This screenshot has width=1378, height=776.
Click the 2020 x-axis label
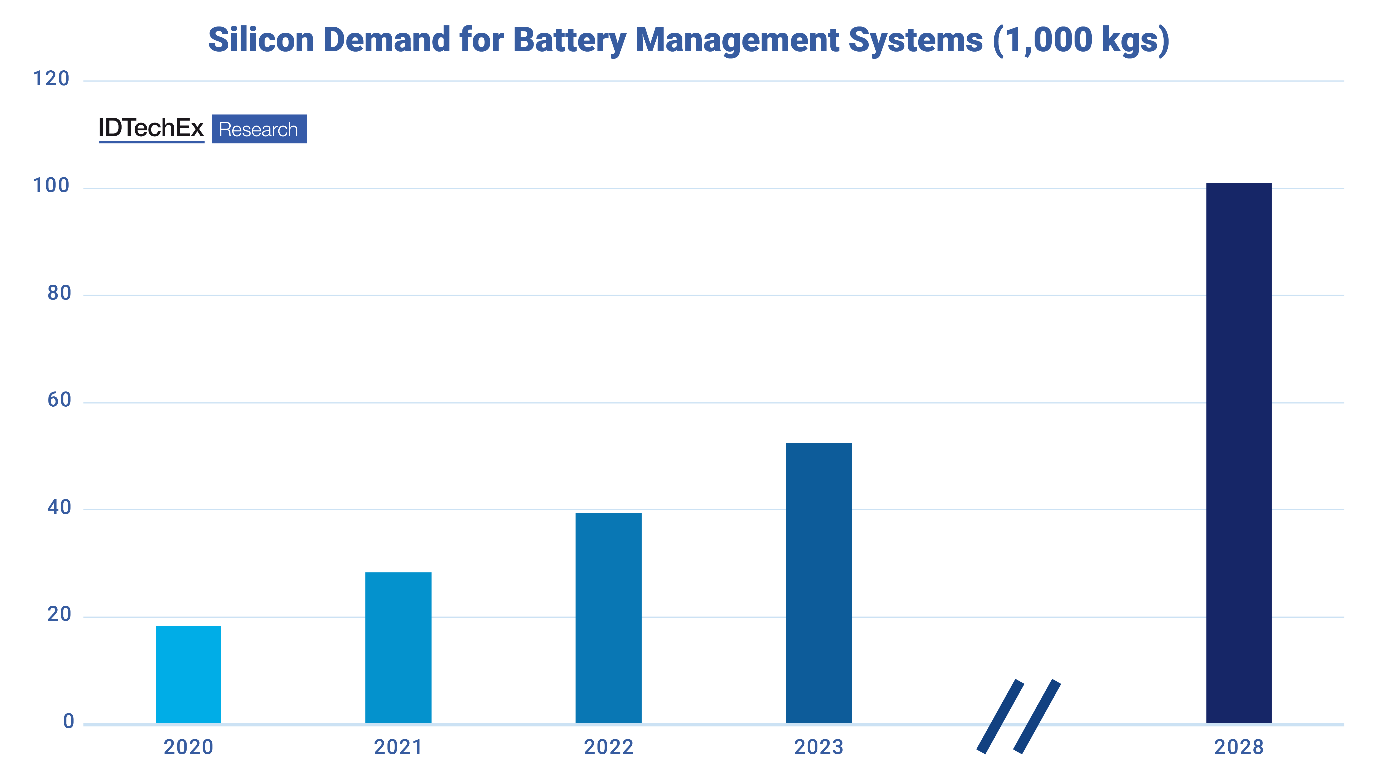[x=188, y=747]
